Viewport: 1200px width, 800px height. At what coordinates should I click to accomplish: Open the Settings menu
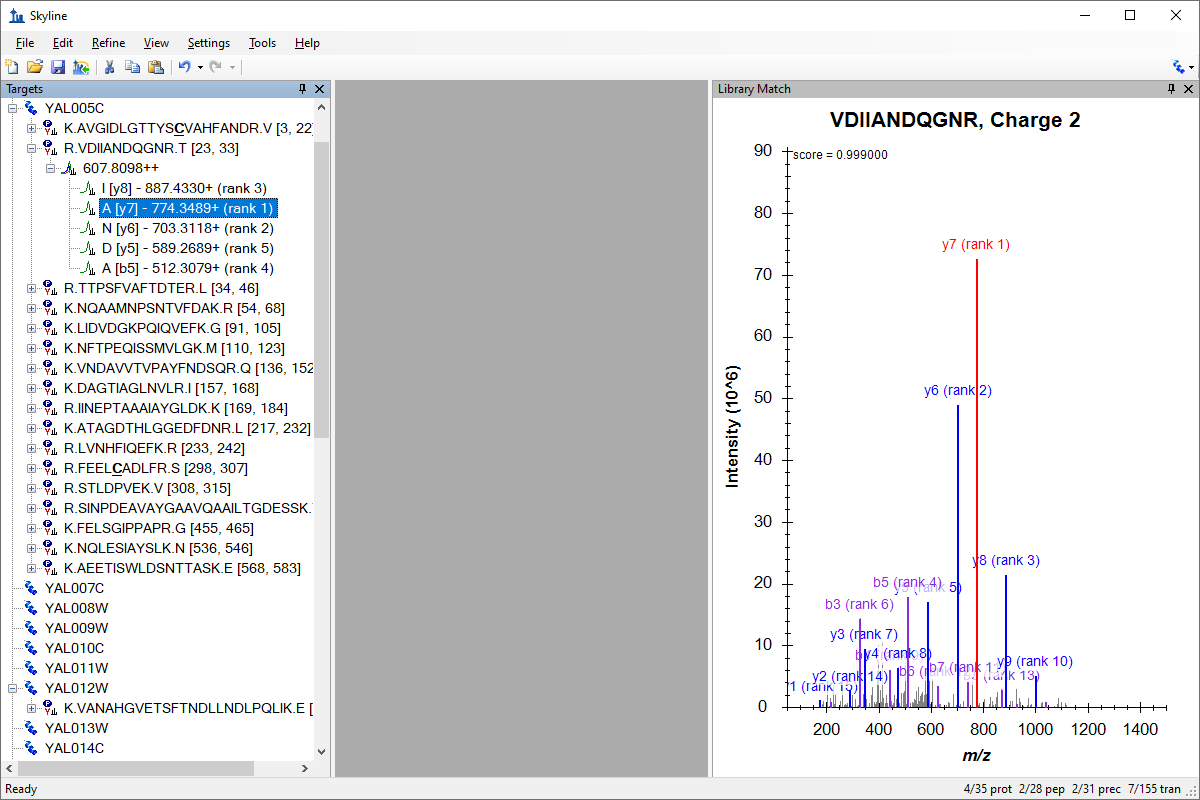209,43
